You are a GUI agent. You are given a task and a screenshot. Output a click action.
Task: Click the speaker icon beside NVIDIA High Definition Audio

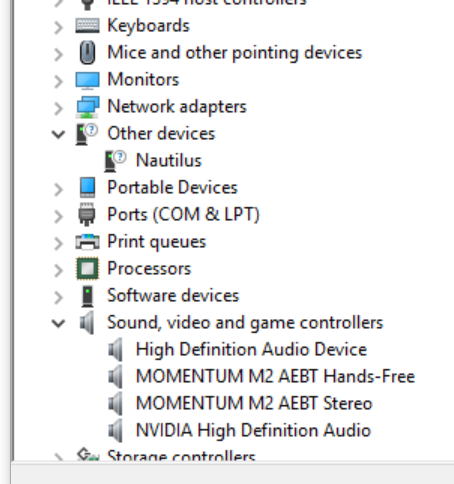[x=115, y=431]
